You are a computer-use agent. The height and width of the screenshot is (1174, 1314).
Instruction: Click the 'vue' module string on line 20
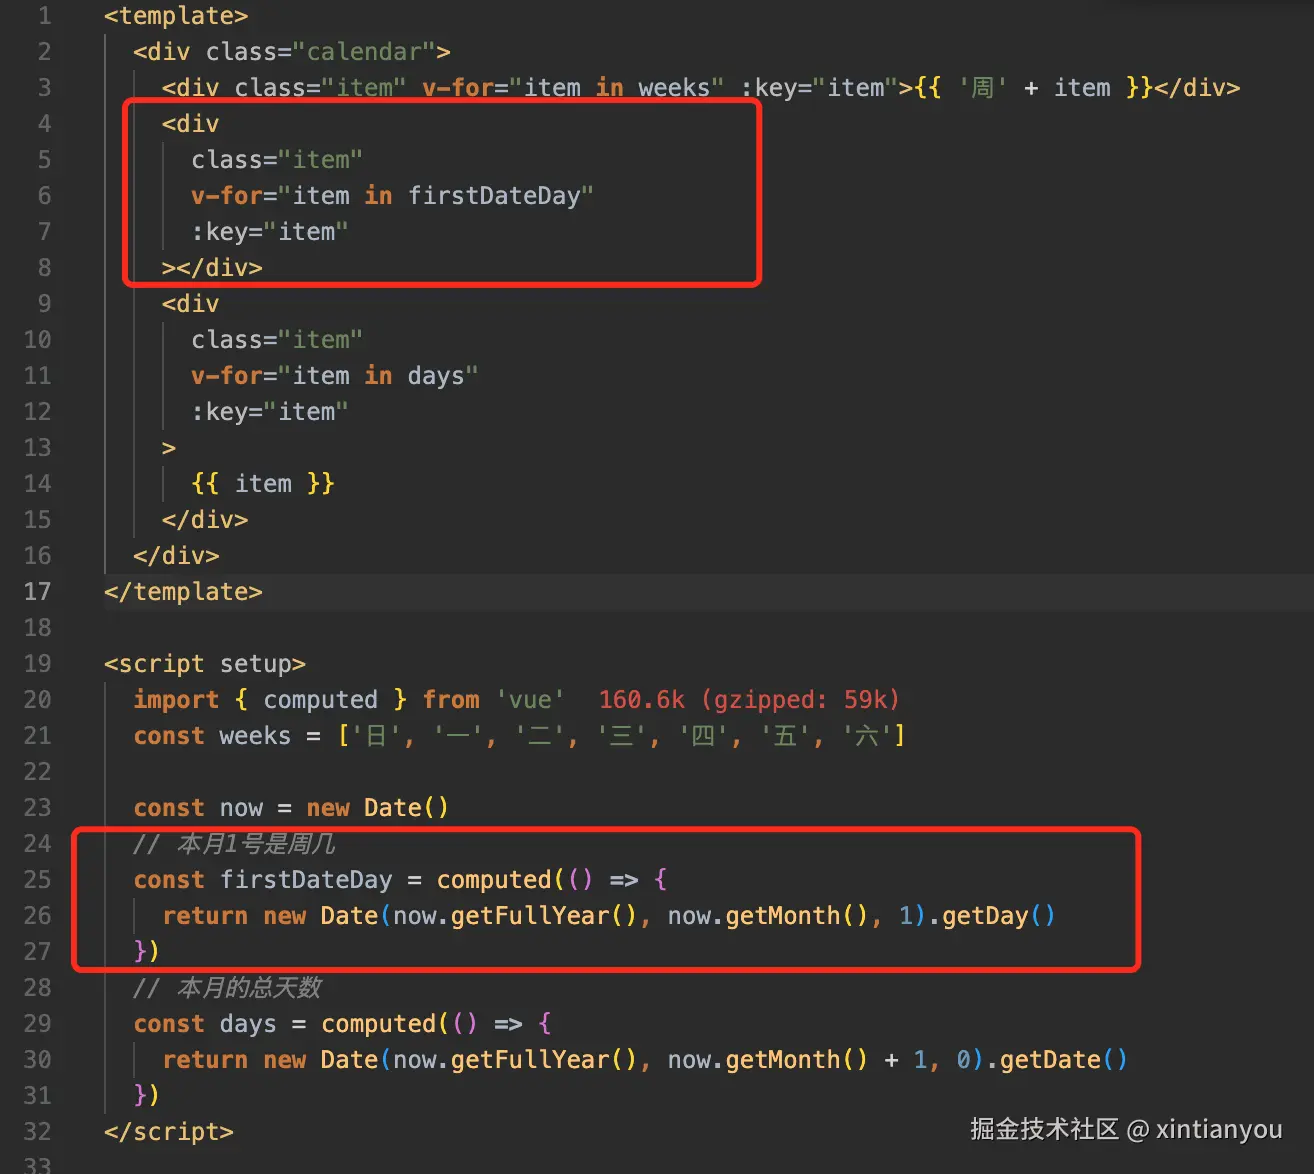click(530, 700)
